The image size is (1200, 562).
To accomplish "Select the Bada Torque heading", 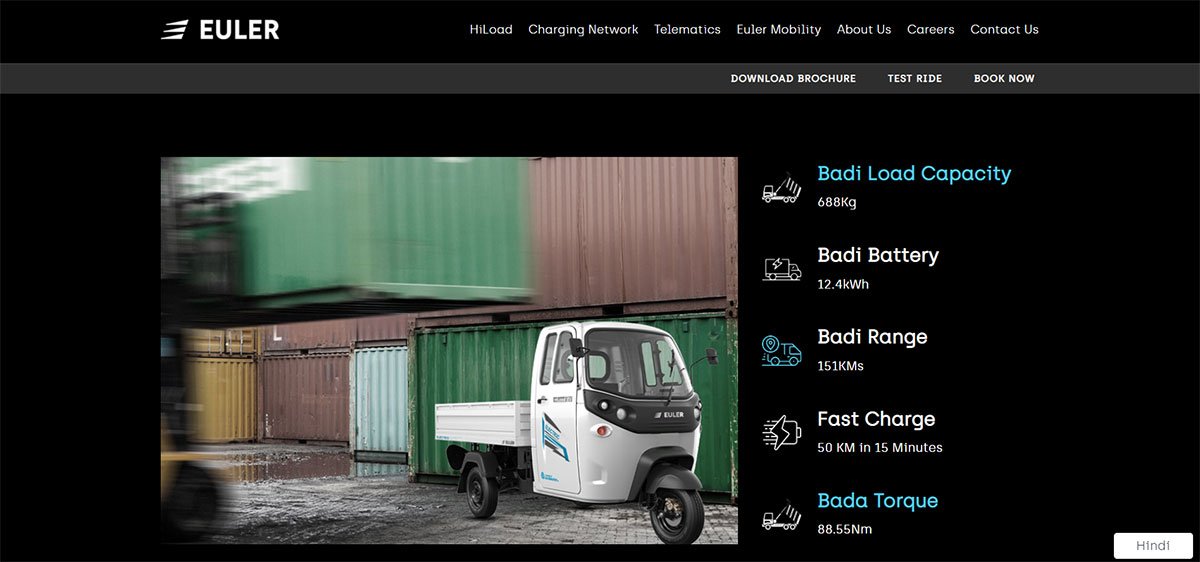I will [877, 501].
